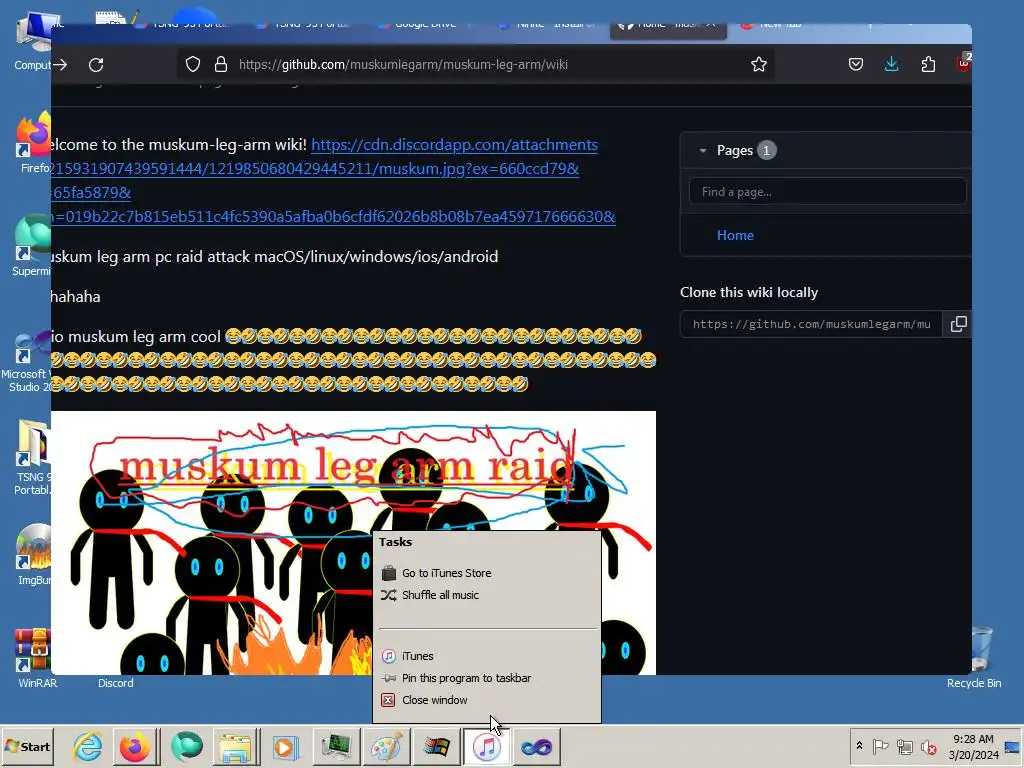View site security via padlock icon

pos(221,64)
